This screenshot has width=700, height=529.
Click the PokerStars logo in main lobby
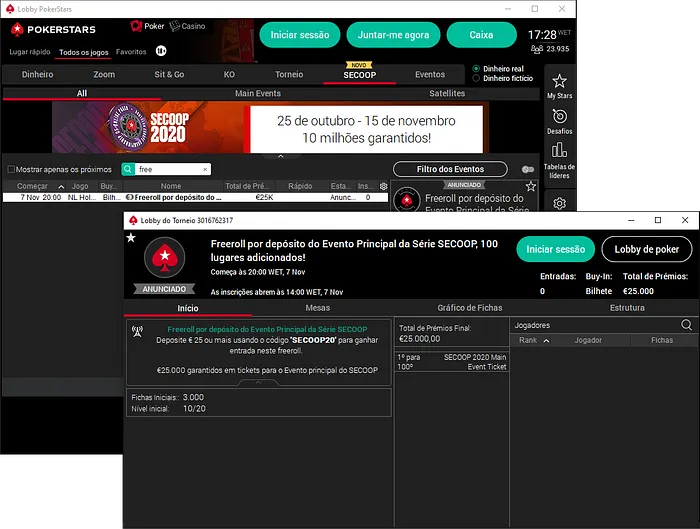(x=53, y=29)
